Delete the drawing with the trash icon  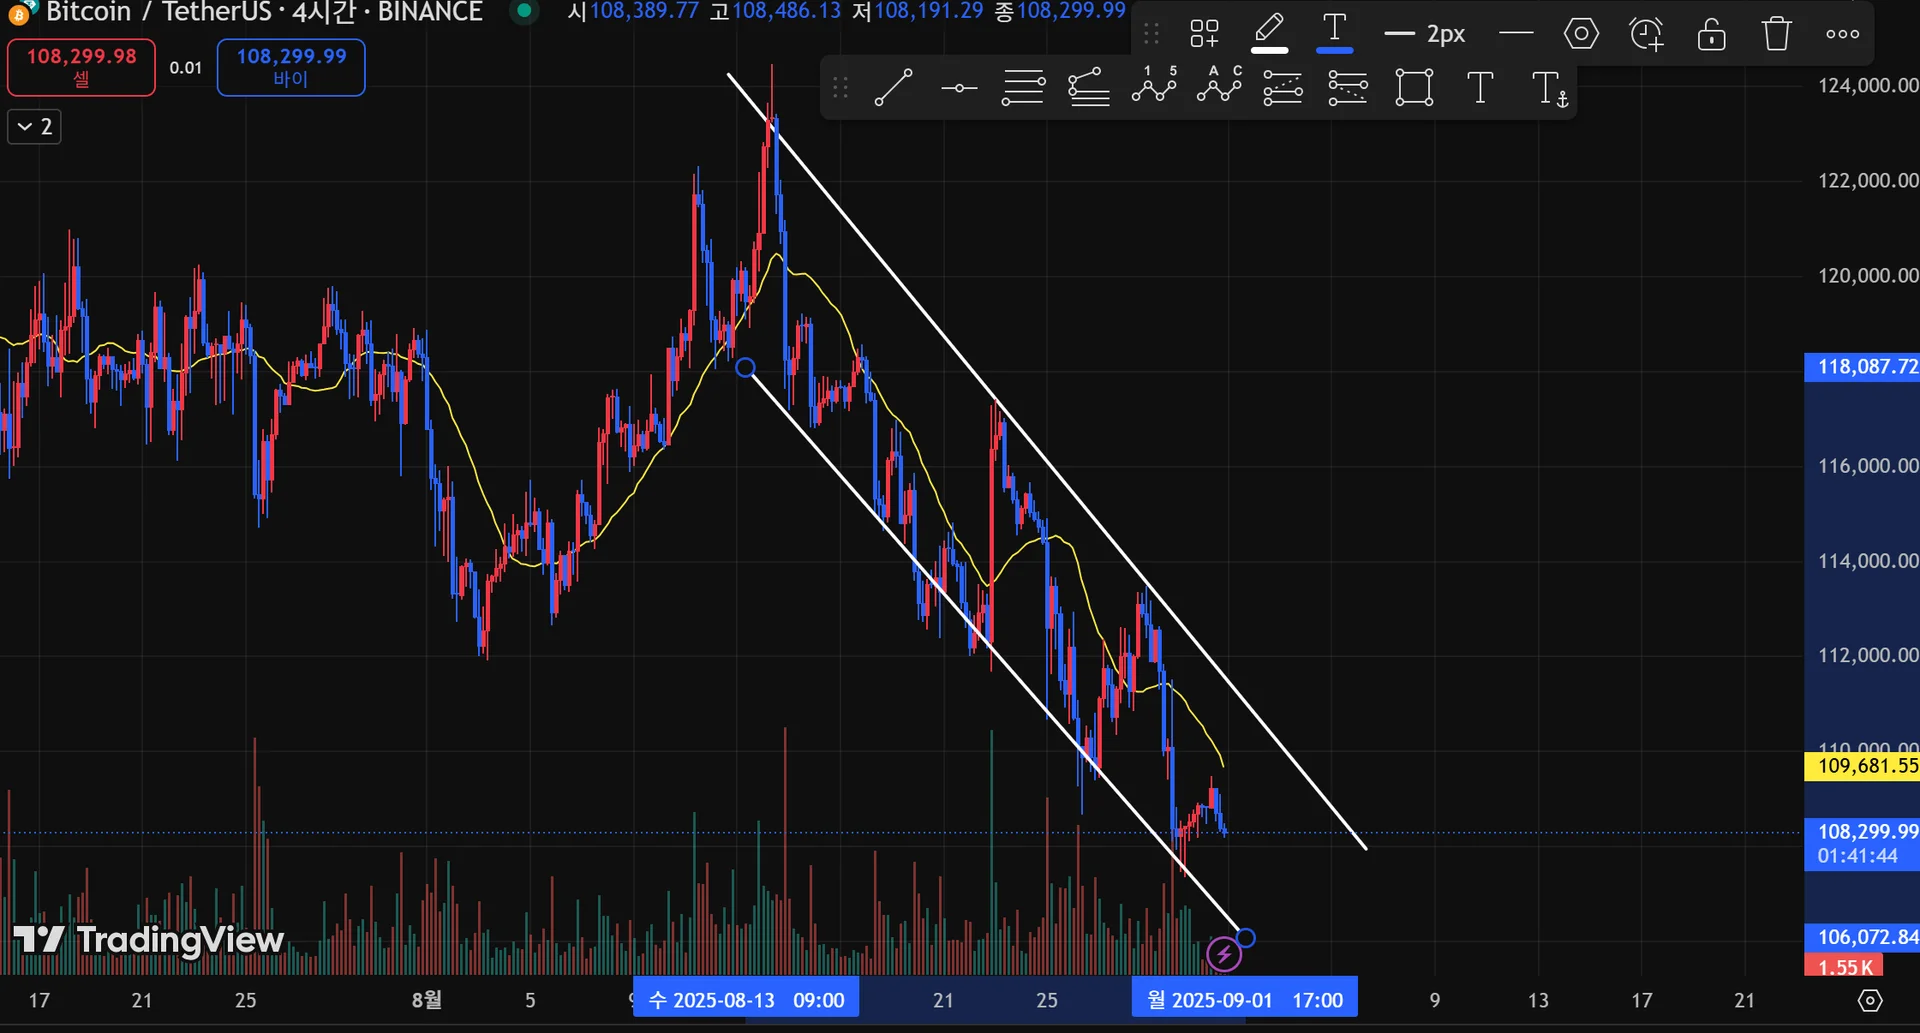[x=1776, y=34]
